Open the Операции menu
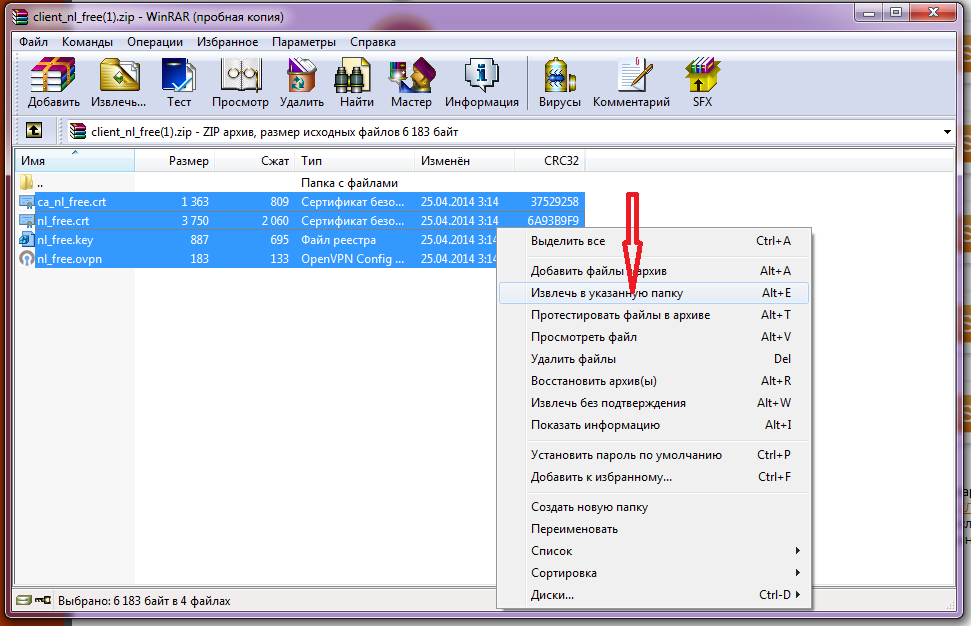Image resolution: width=971 pixels, height=626 pixels. [155, 42]
